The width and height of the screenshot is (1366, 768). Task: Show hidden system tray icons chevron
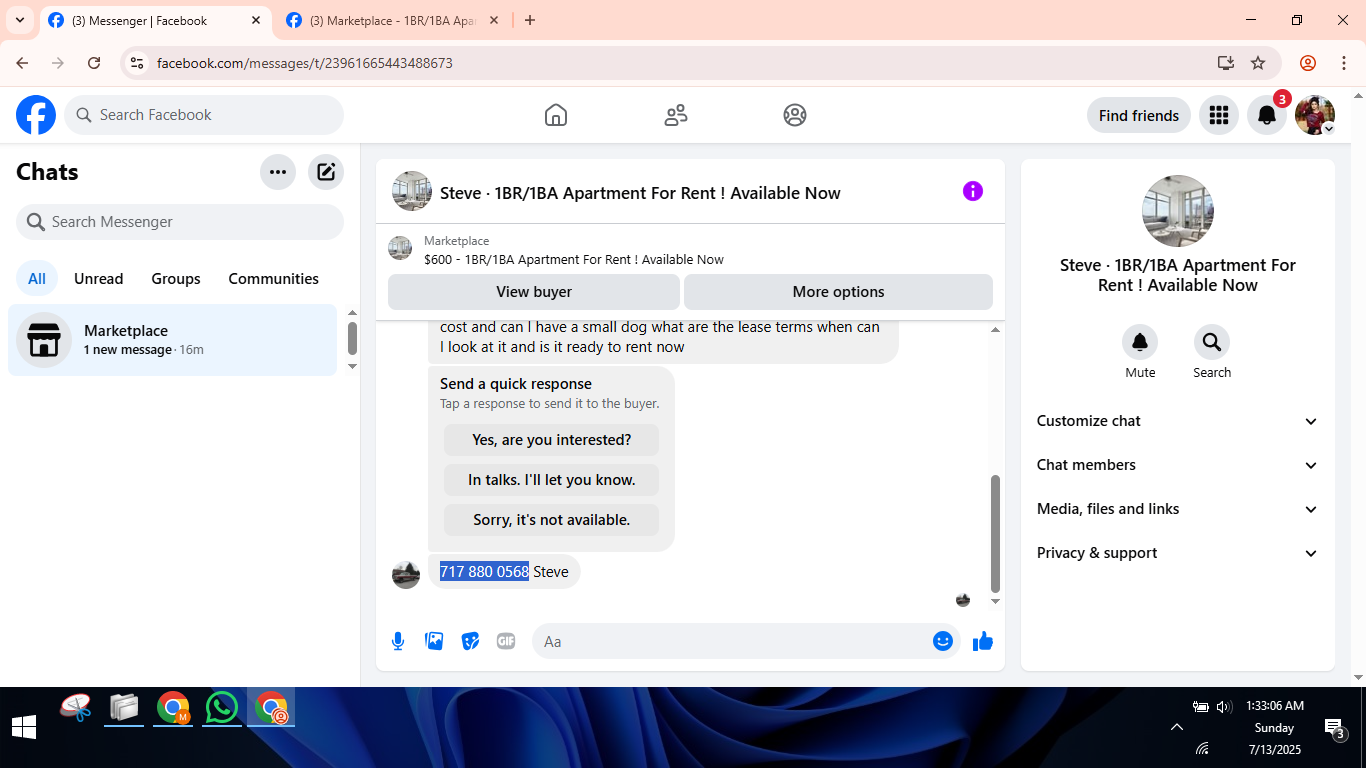coord(1176,727)
